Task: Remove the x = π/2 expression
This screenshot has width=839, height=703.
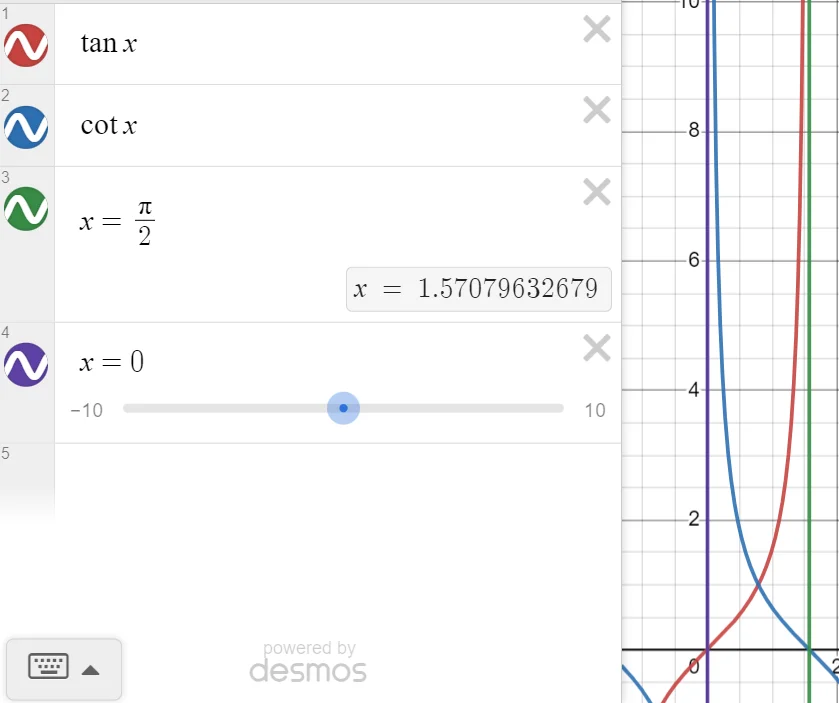Action: click(597, 192)
